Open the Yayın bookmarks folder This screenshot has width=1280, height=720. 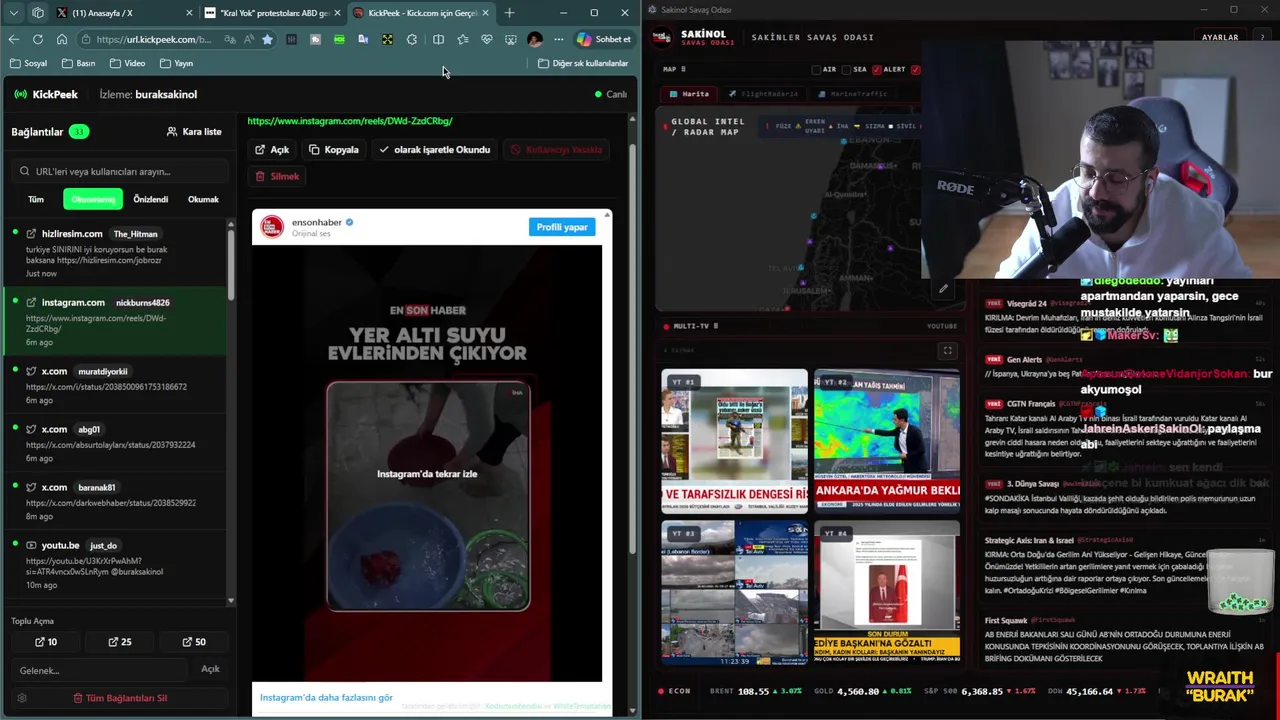(x=176, y=63)
